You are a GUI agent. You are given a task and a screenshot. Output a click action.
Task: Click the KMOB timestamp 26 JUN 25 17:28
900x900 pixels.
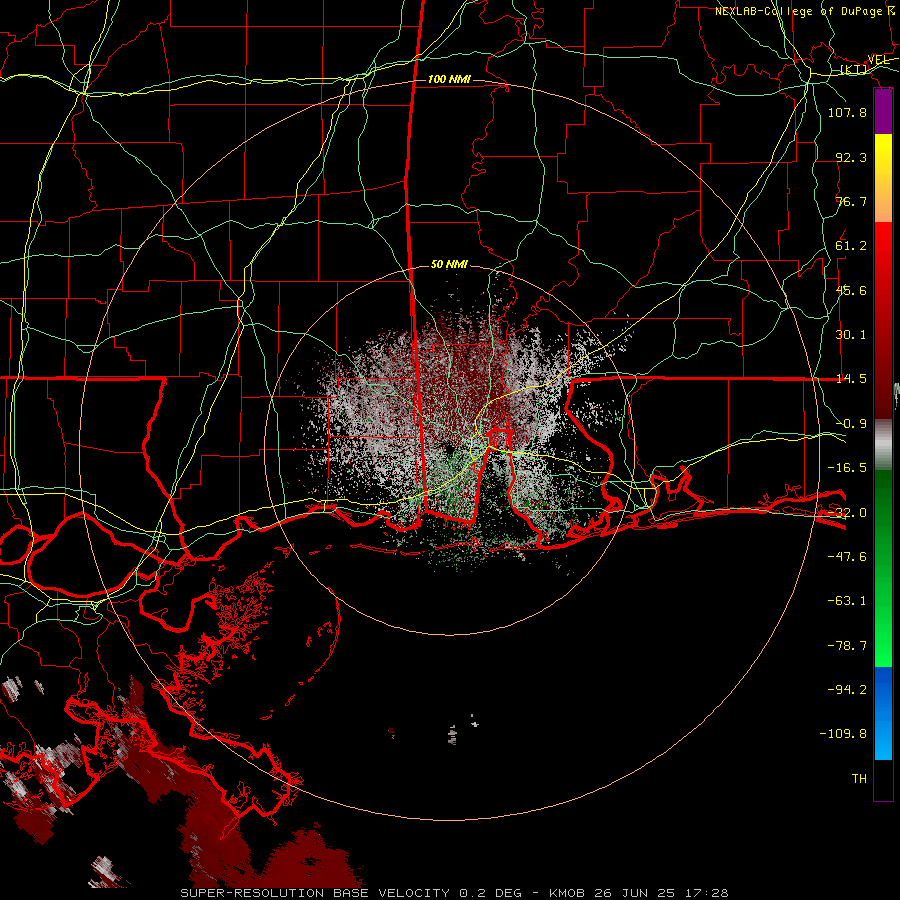click(639, 893)
